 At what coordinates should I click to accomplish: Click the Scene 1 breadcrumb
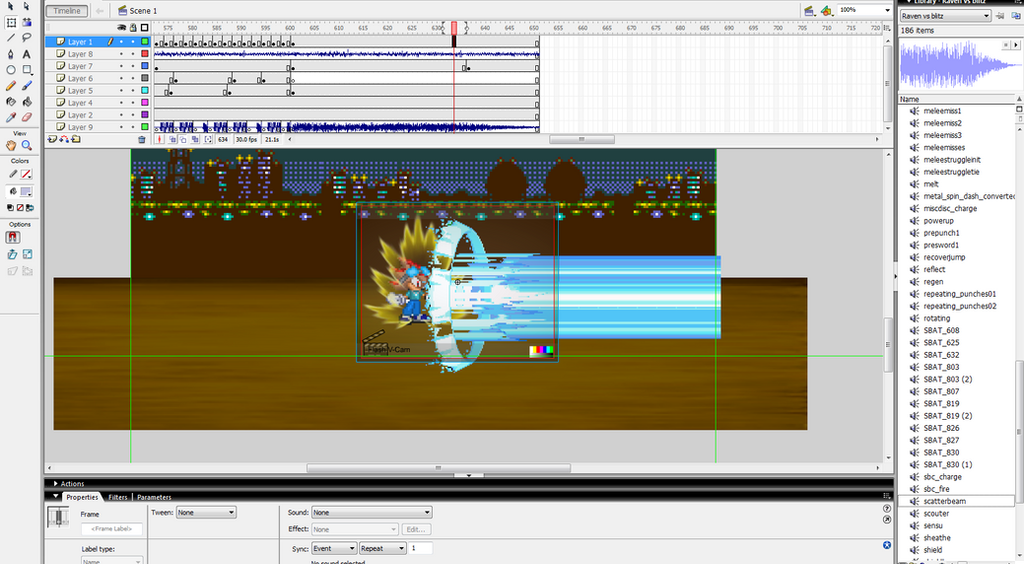[137, 10]
